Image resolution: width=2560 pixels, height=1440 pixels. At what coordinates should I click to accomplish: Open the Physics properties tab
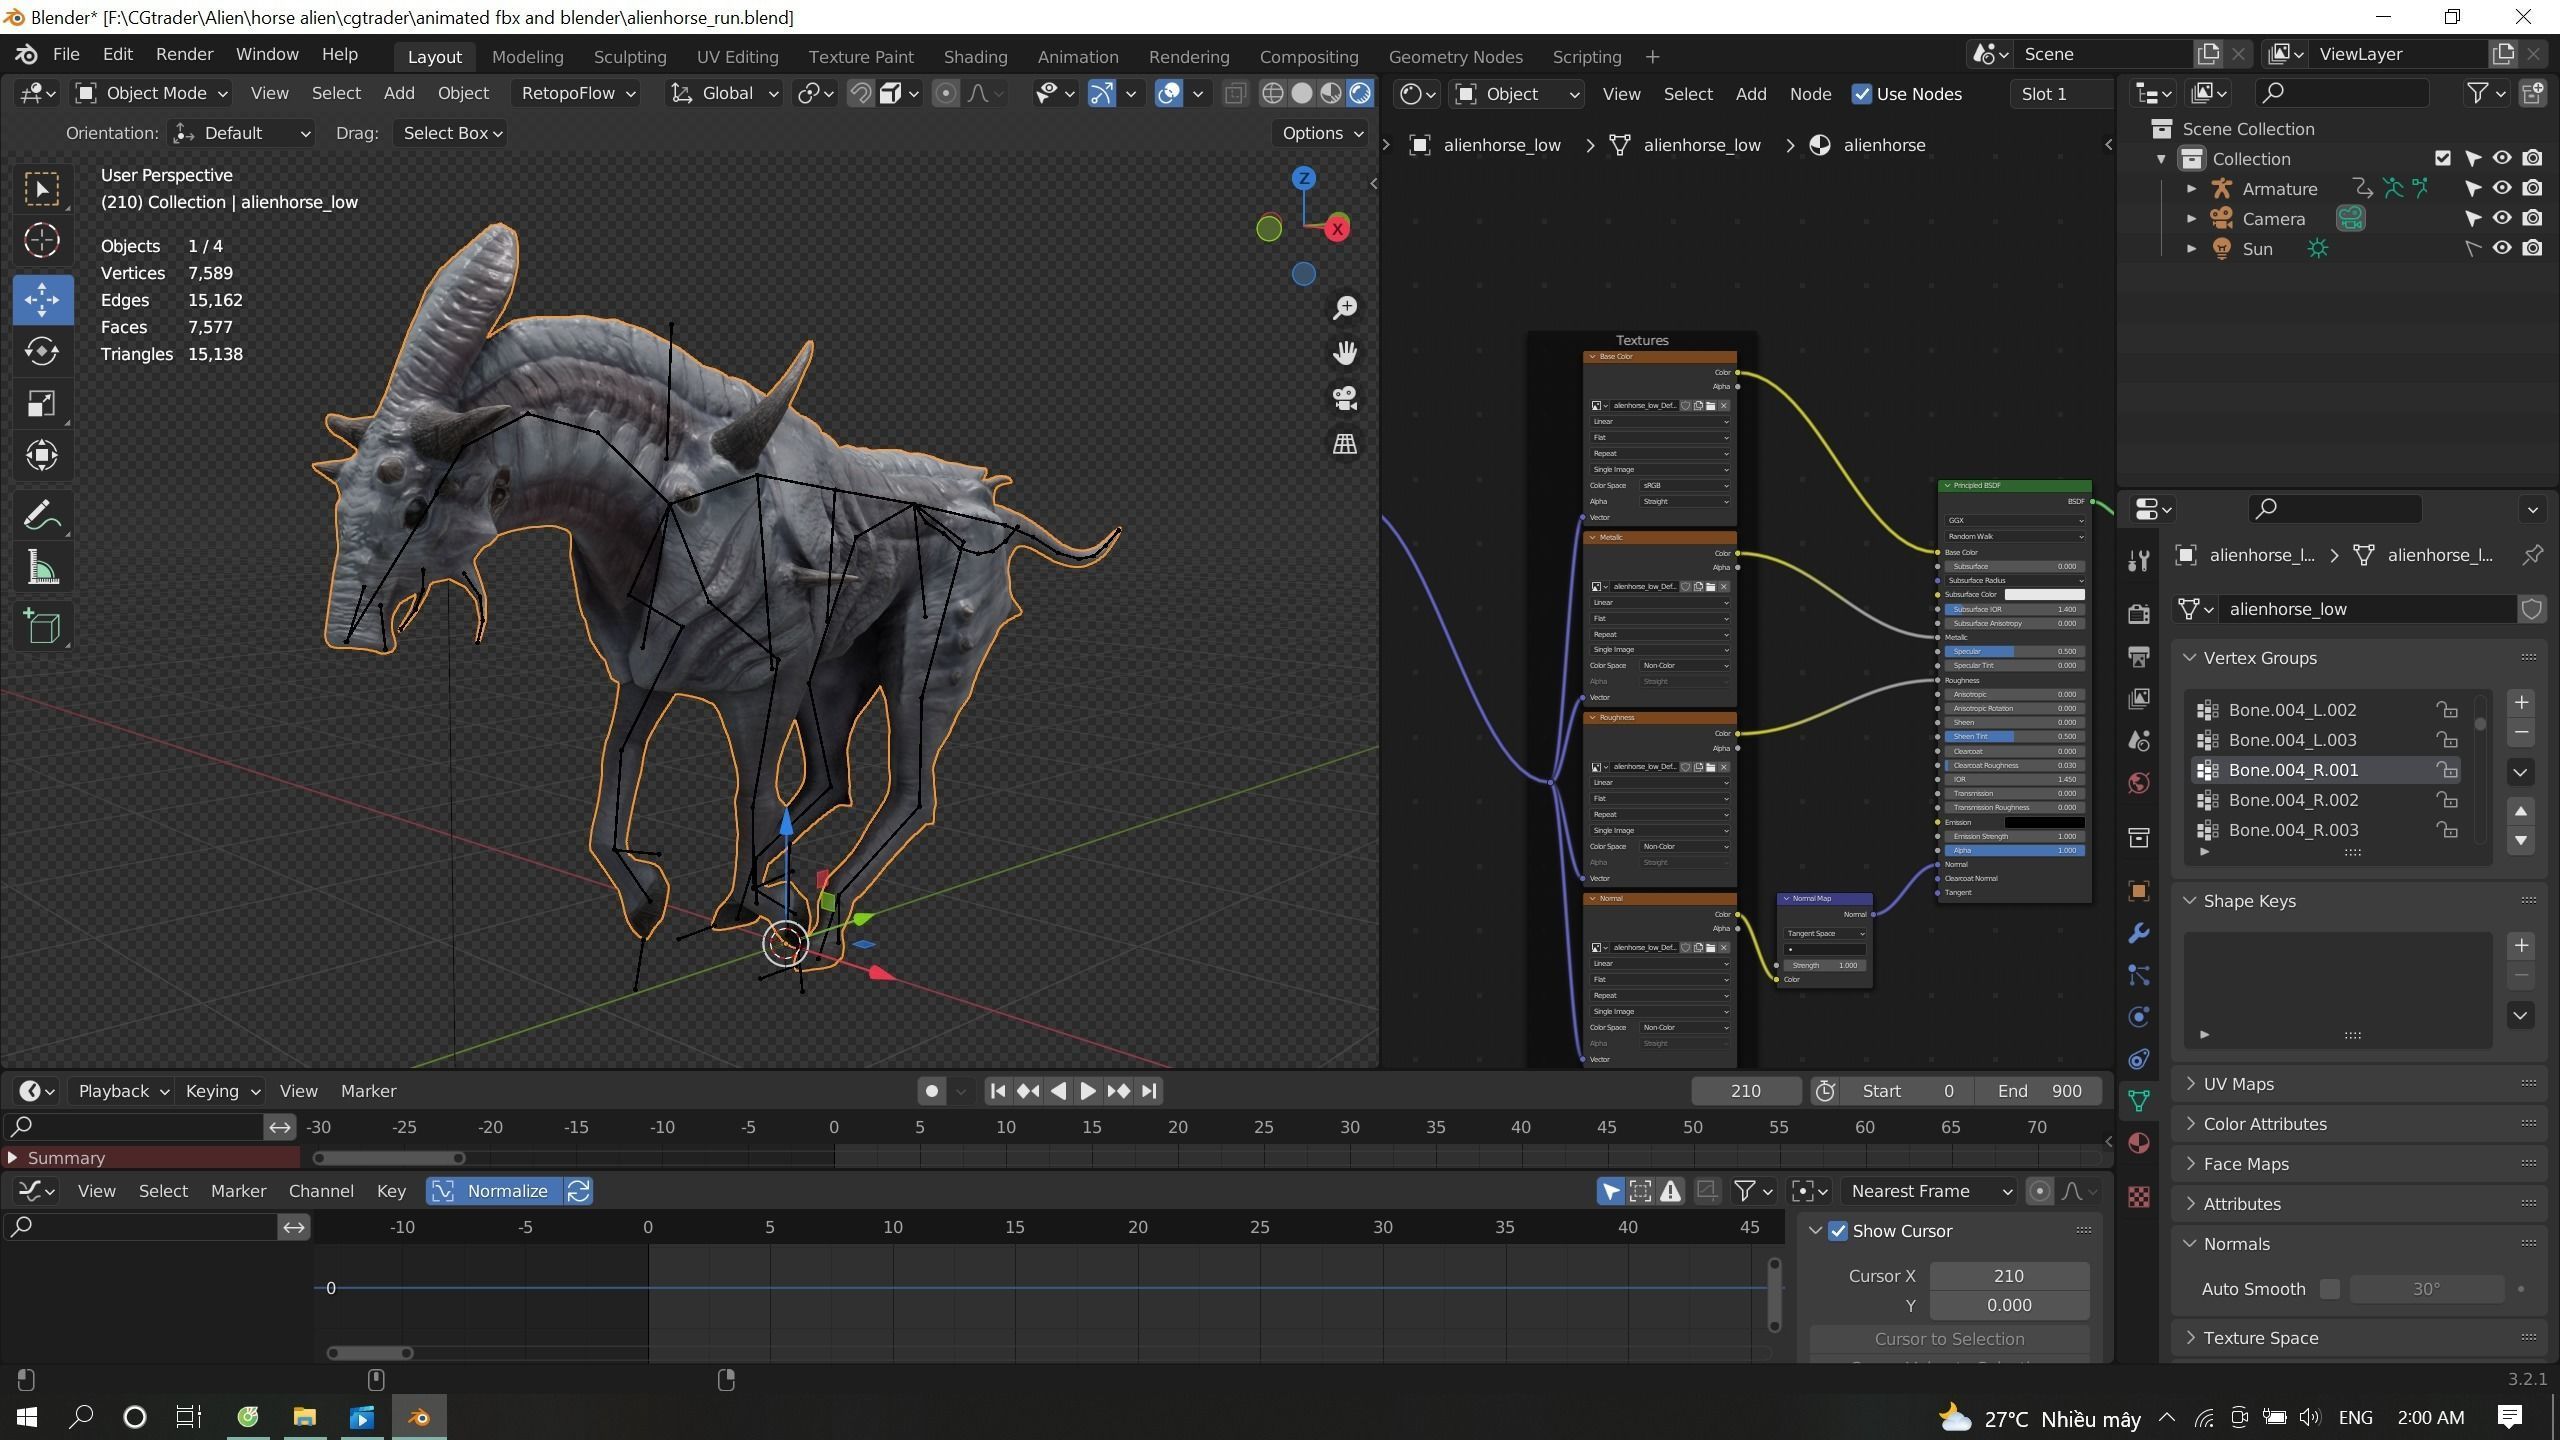[2139, 1017]
